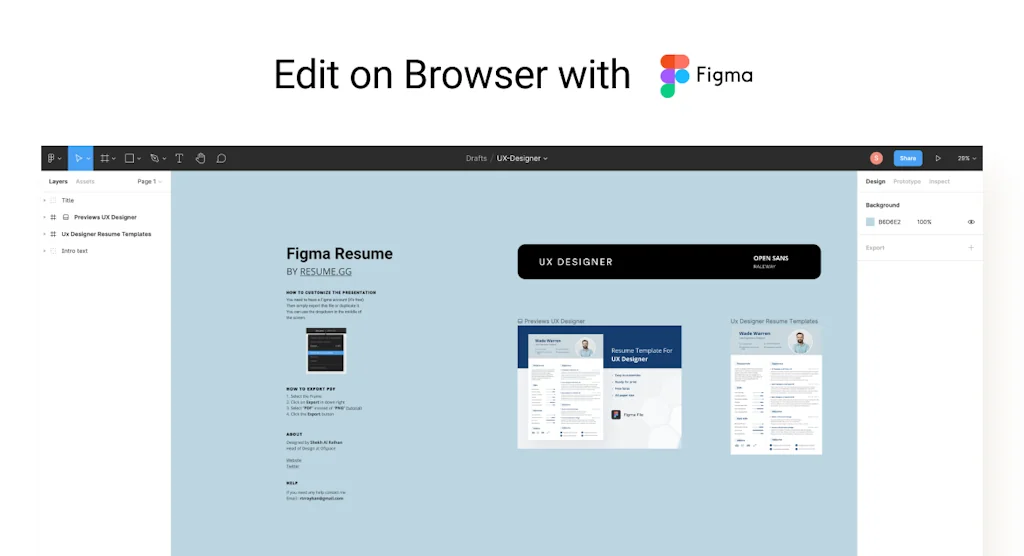1024x556 pixels.
Task: Open the 29% zoom level dropdown
Action: click(x=966, y=158)
